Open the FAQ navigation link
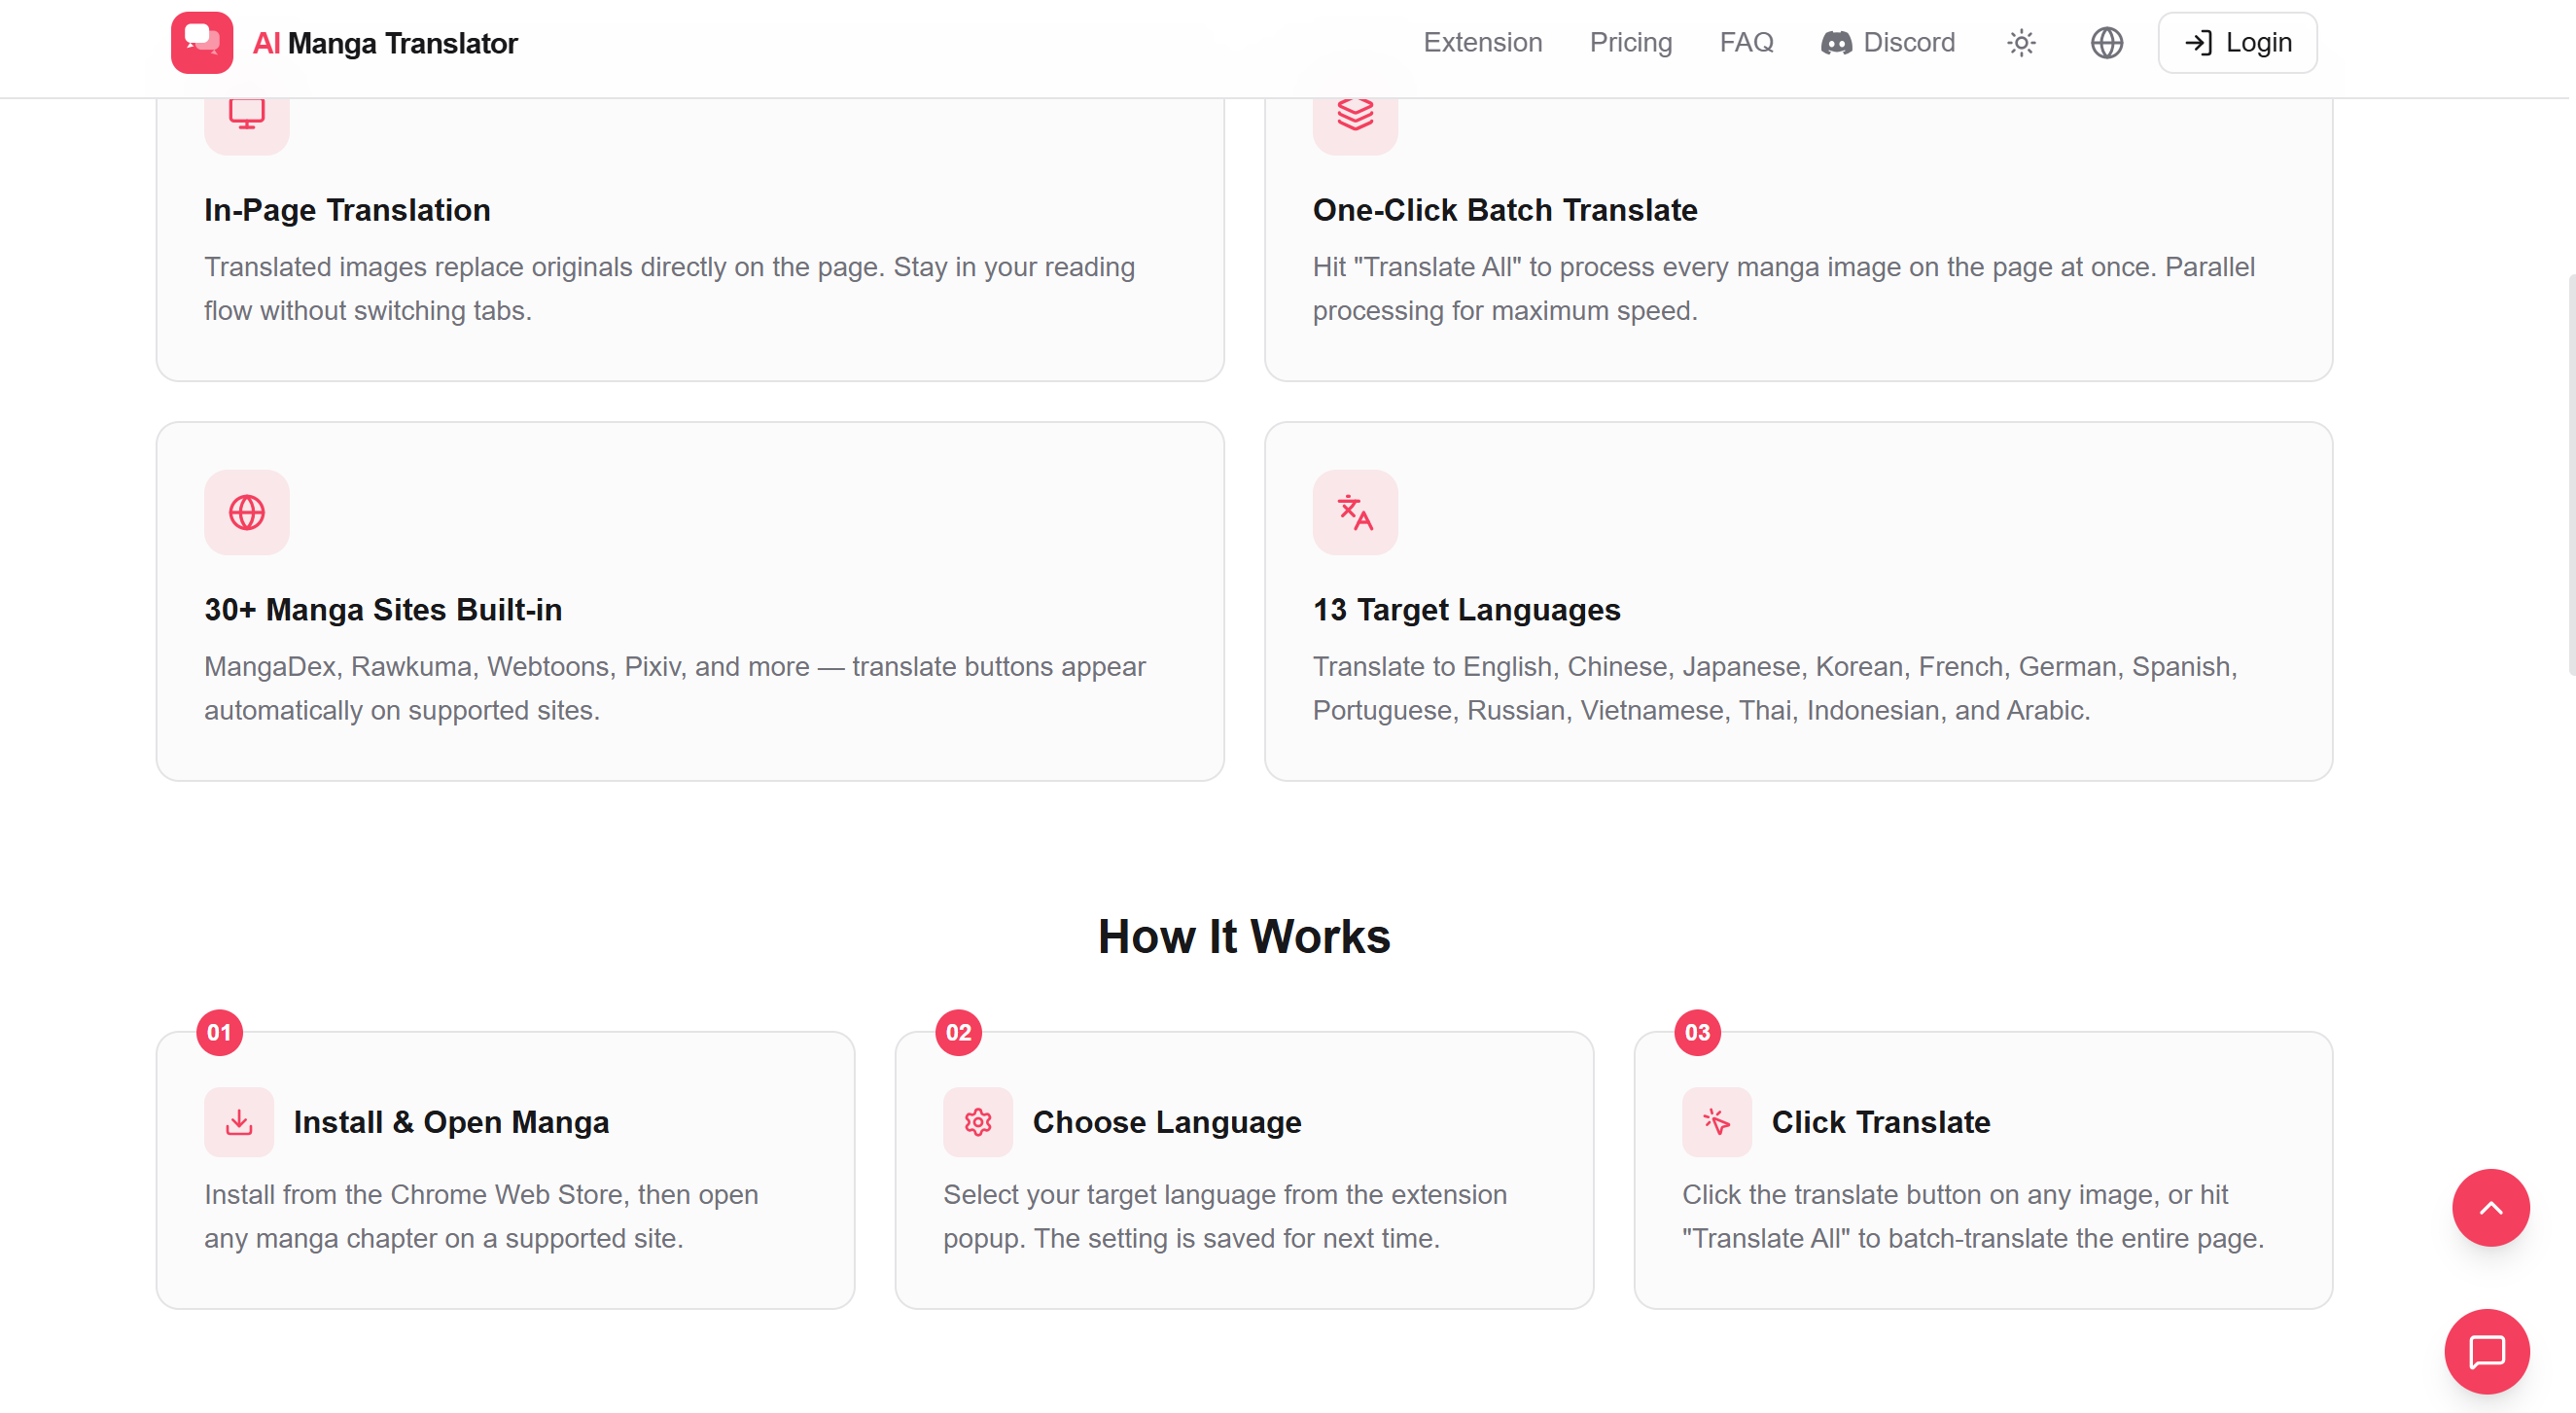This screenshot has height=1413, width=2576. (x=1746, y=43)
